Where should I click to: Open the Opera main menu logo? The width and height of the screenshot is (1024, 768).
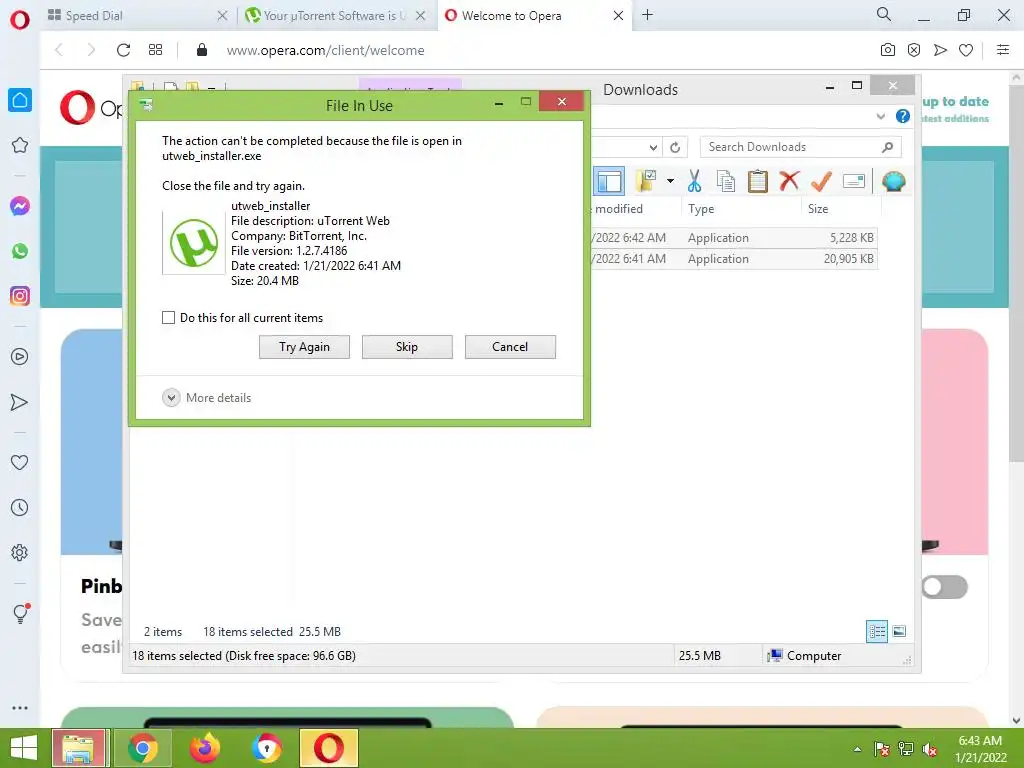(x=20, y=20)
